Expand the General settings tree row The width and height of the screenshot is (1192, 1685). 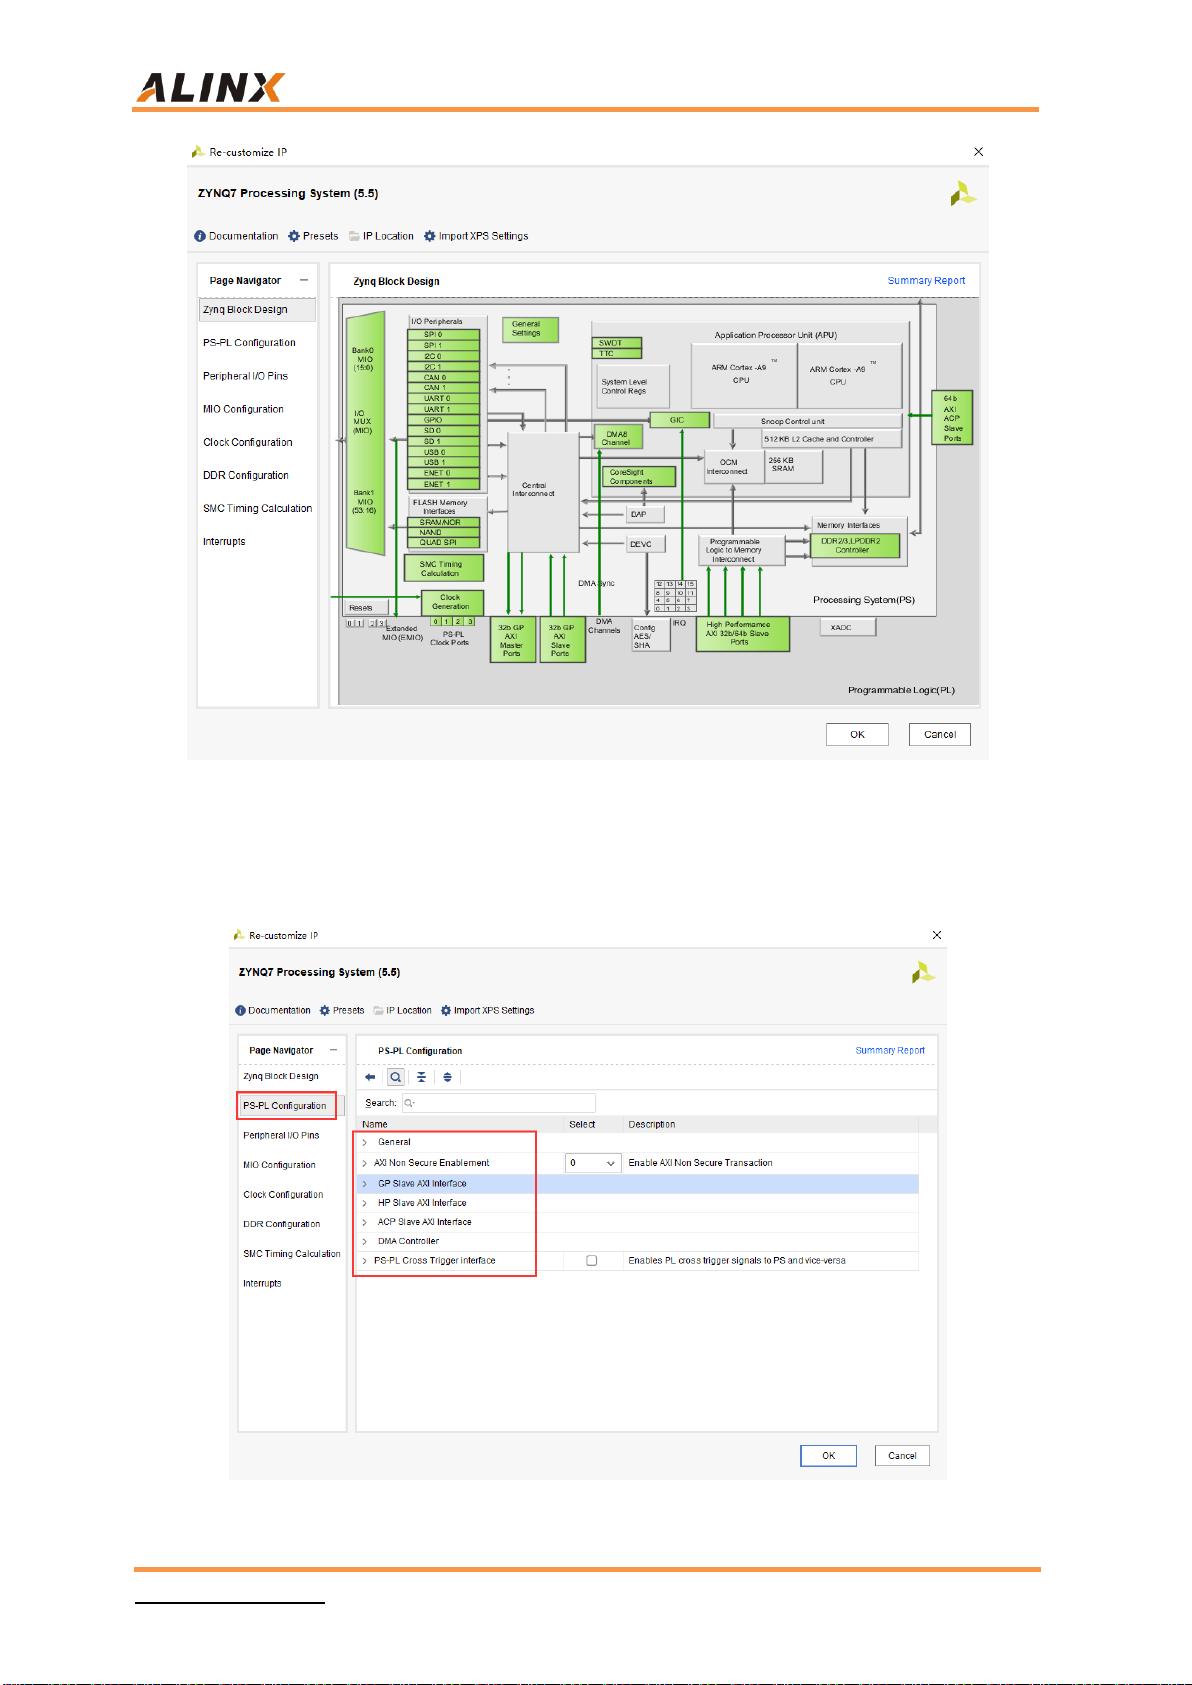365,1142
